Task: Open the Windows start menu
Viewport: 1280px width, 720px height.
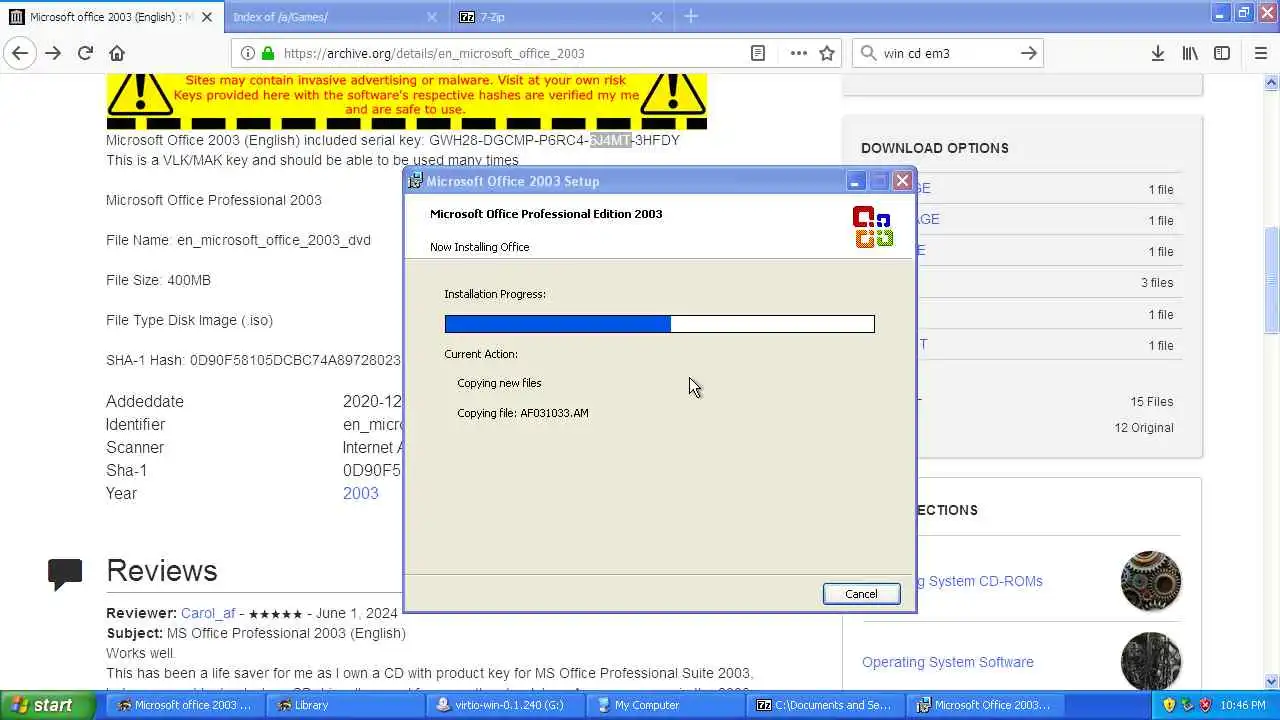Action: 49,705
